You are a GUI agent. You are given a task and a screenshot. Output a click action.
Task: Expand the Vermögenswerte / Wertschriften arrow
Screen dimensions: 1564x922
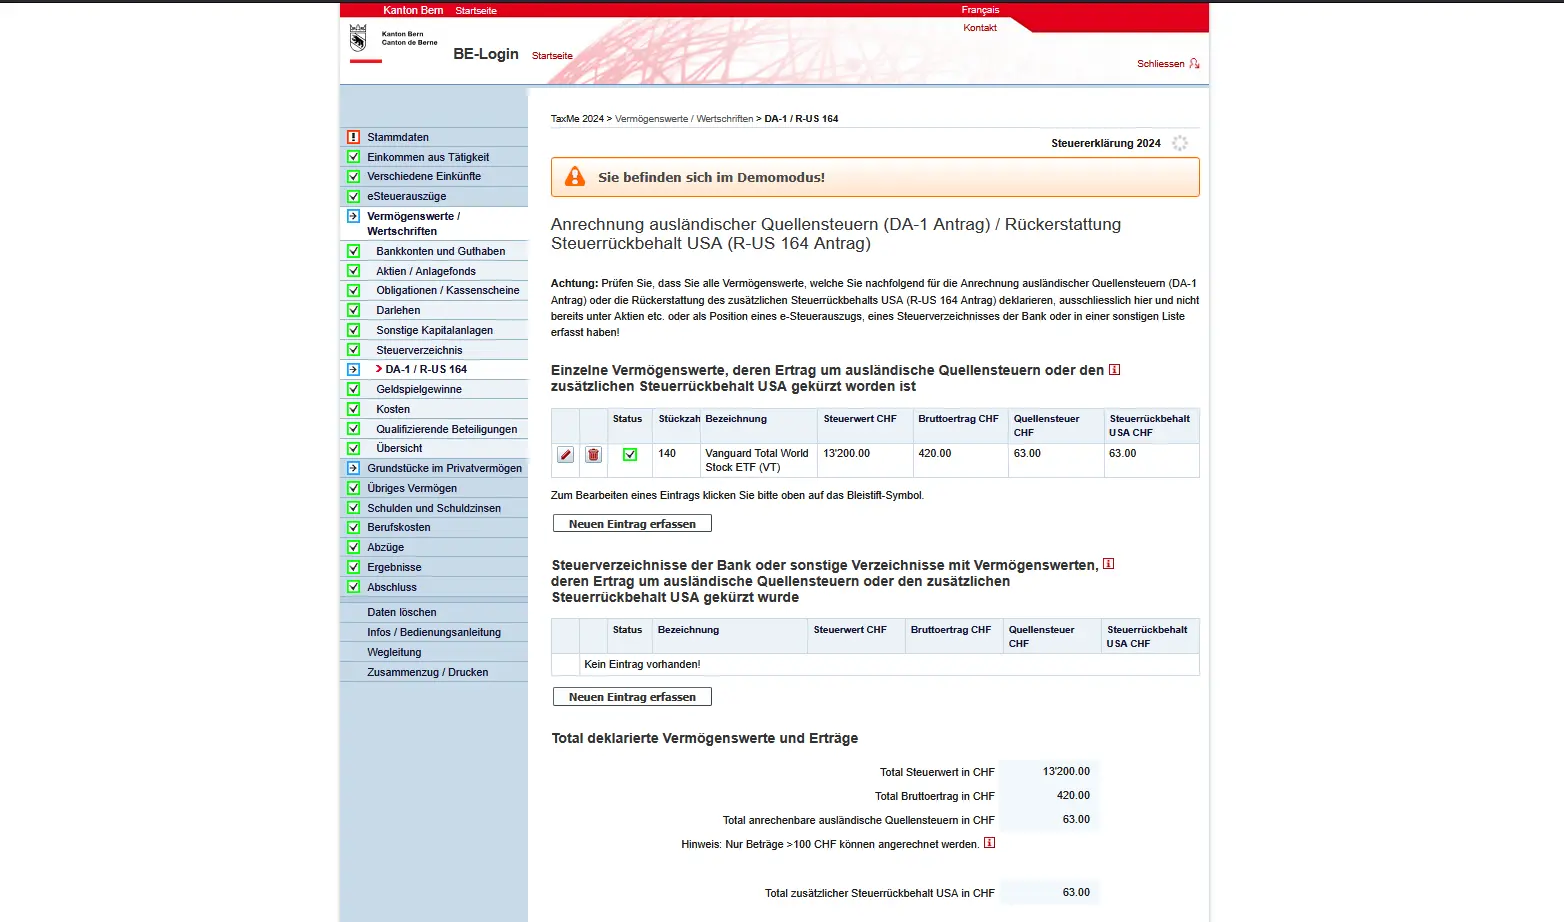[x=353, y=216]
